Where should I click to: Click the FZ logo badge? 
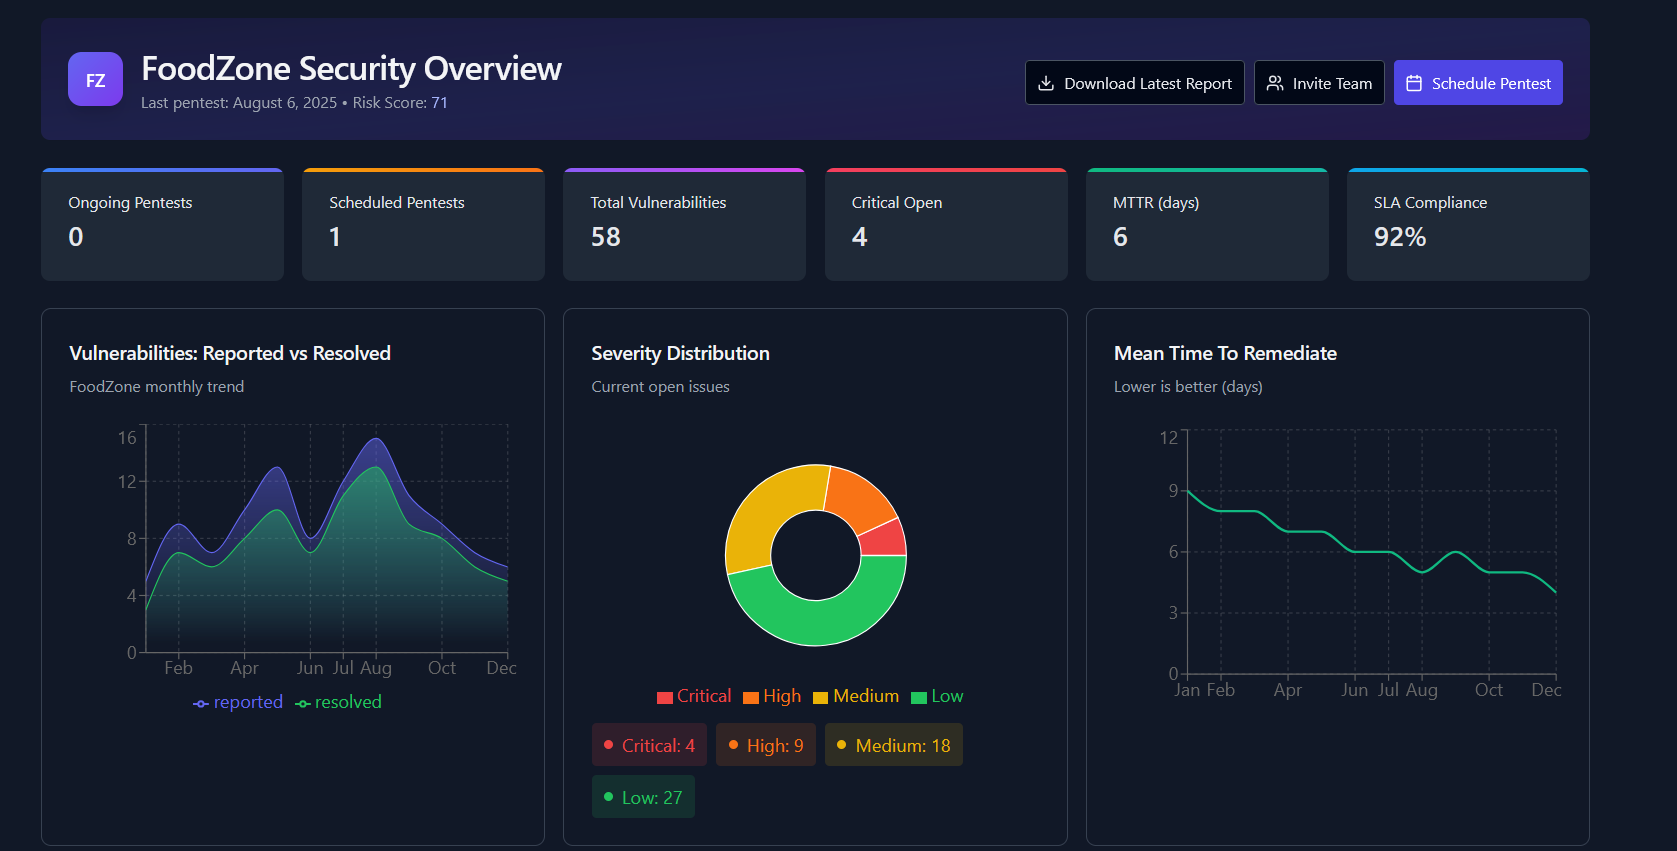point(95,80)
